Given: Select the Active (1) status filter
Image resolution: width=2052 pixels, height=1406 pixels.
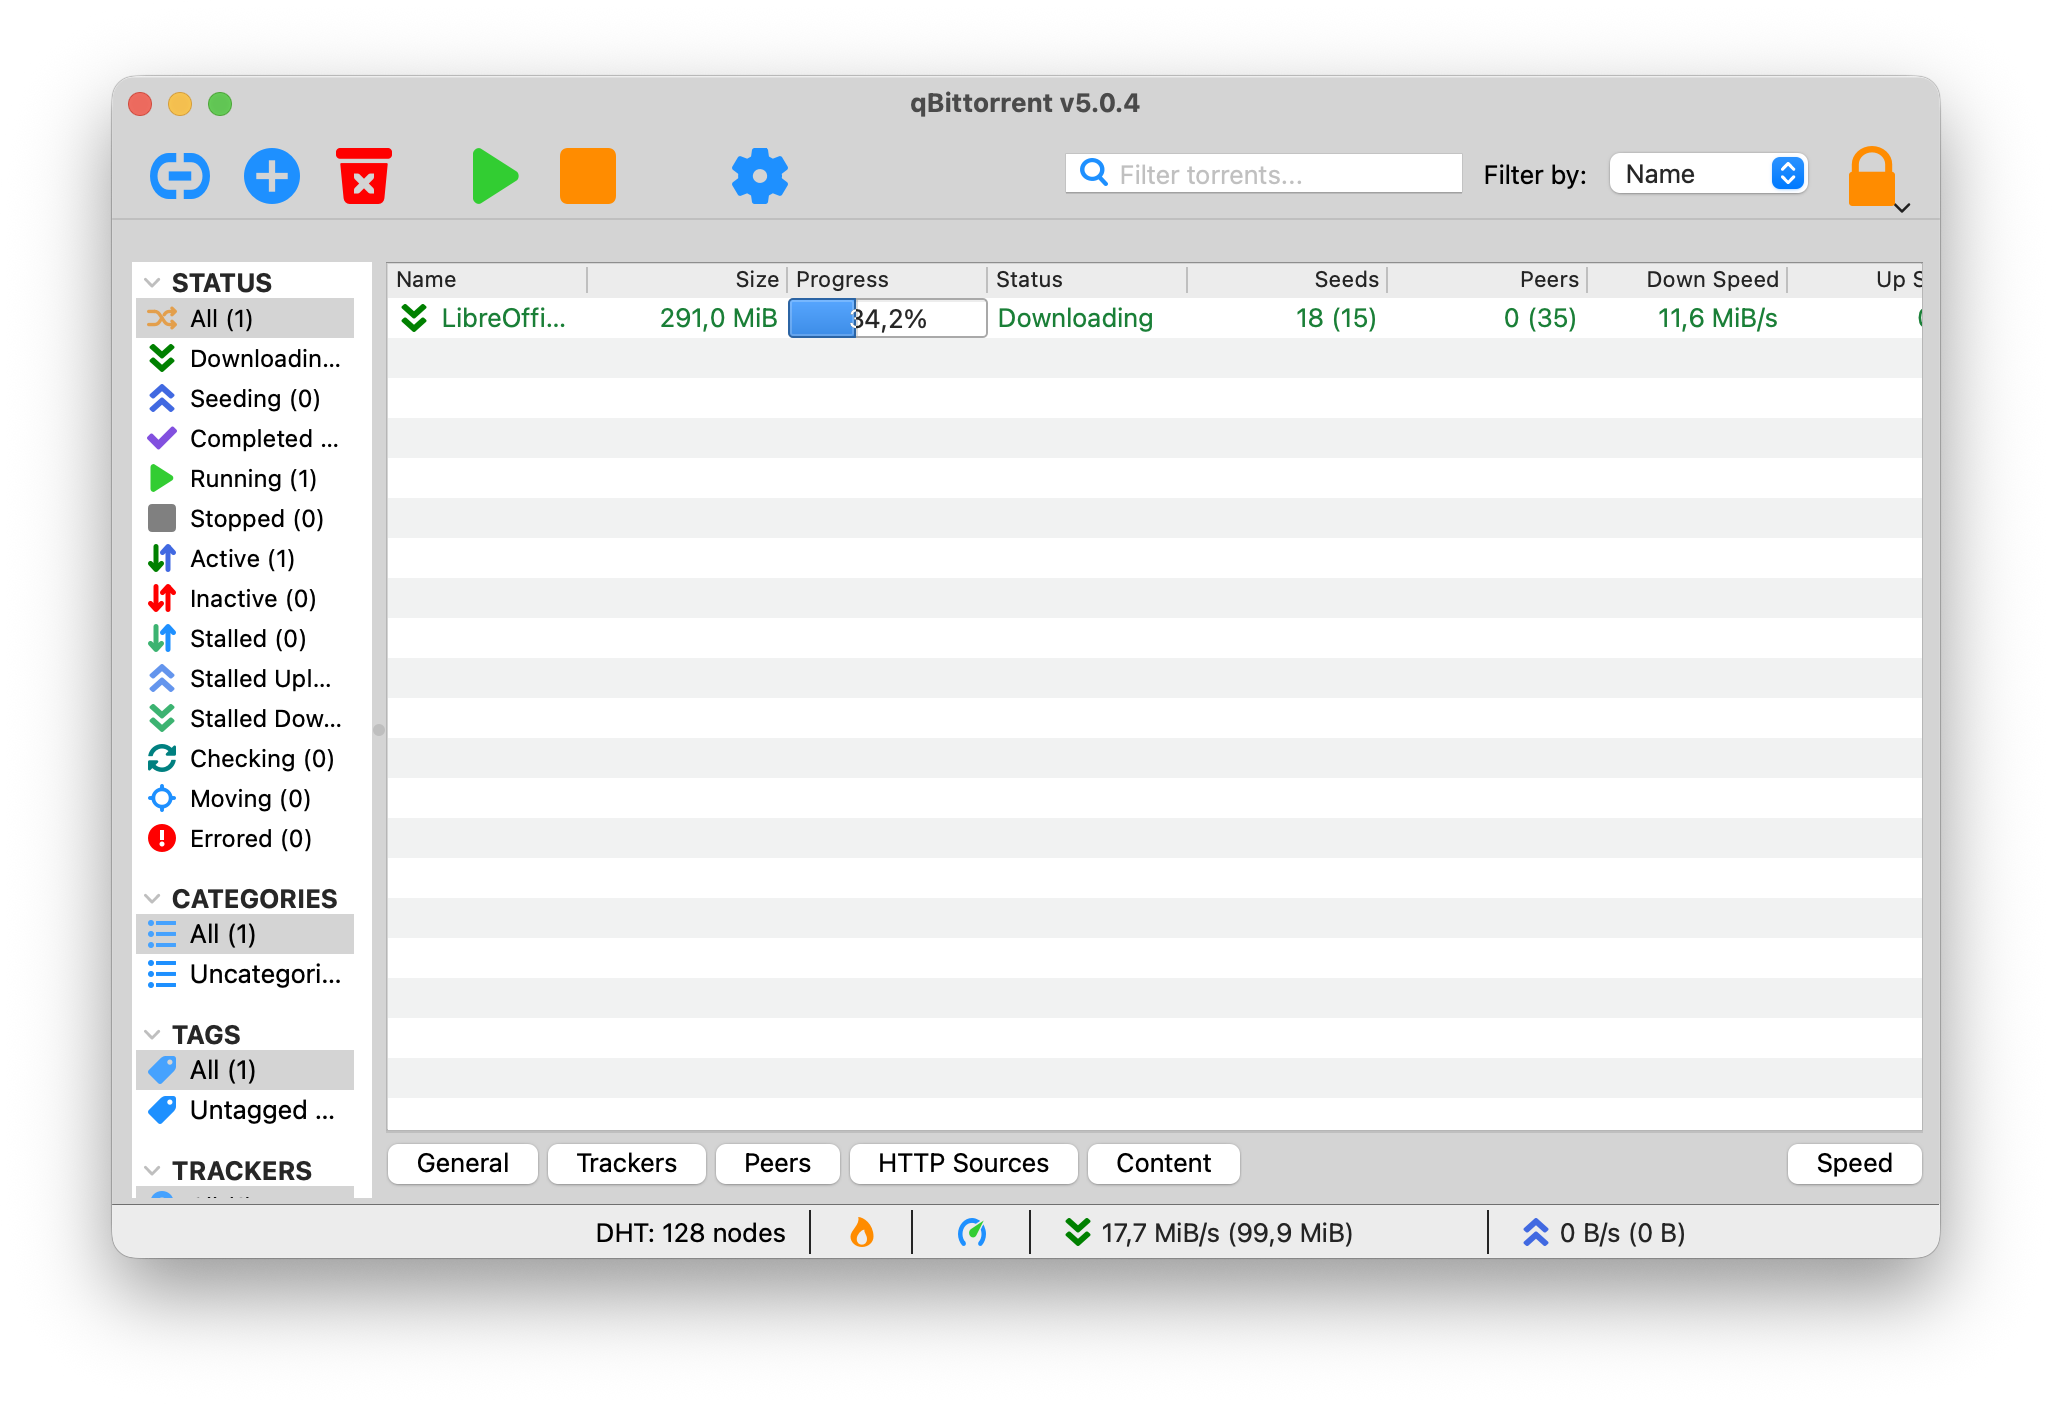Looking at the screenshot, I should click(245, 559).
